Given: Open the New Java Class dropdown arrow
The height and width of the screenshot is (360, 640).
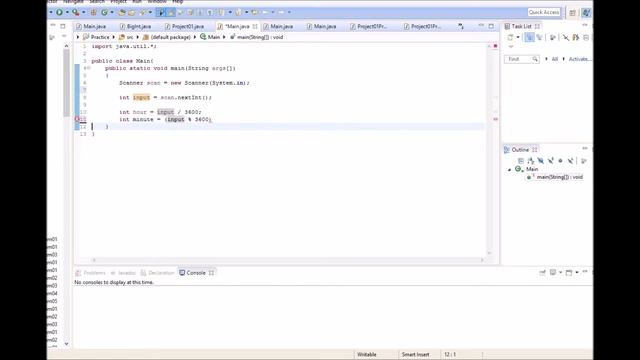Looking at the screenshot, I should coord(112,12).
